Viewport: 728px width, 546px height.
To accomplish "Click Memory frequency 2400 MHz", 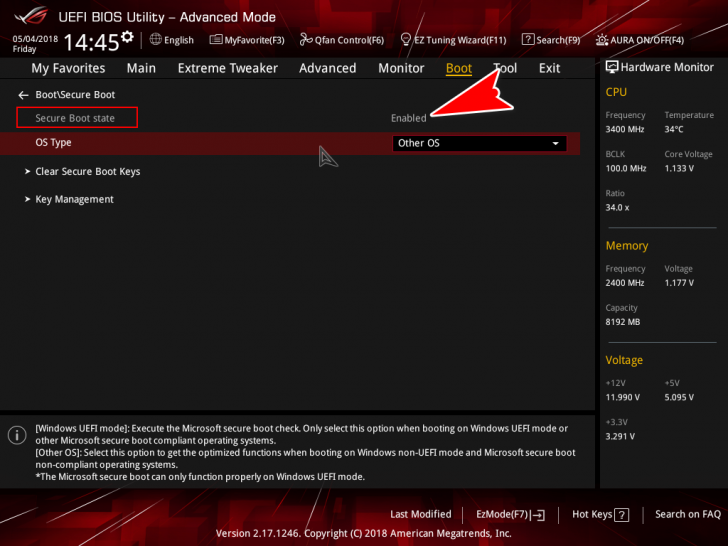I will point(624,283).
